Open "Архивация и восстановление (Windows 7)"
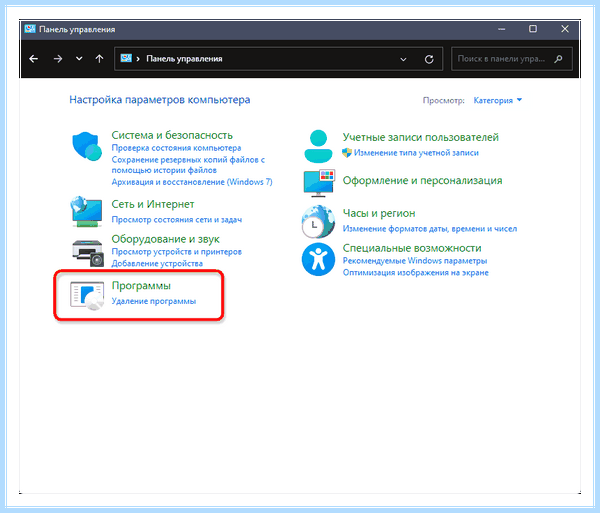This screenshot has width=600, height=513. point(192,182)
